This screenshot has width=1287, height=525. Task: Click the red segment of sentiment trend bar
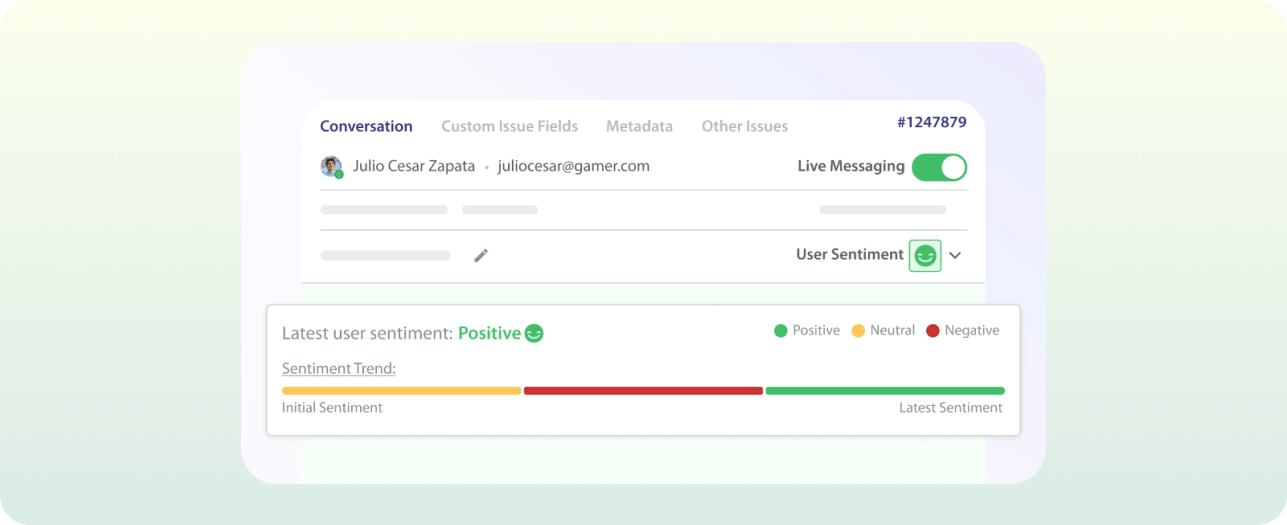pos(643,391)
